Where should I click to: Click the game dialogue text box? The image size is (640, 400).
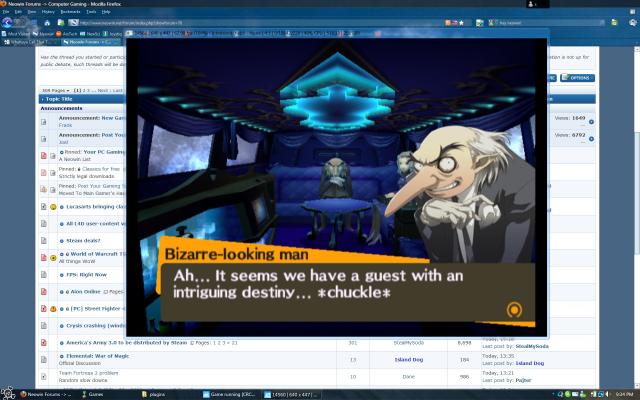[347, 292]
